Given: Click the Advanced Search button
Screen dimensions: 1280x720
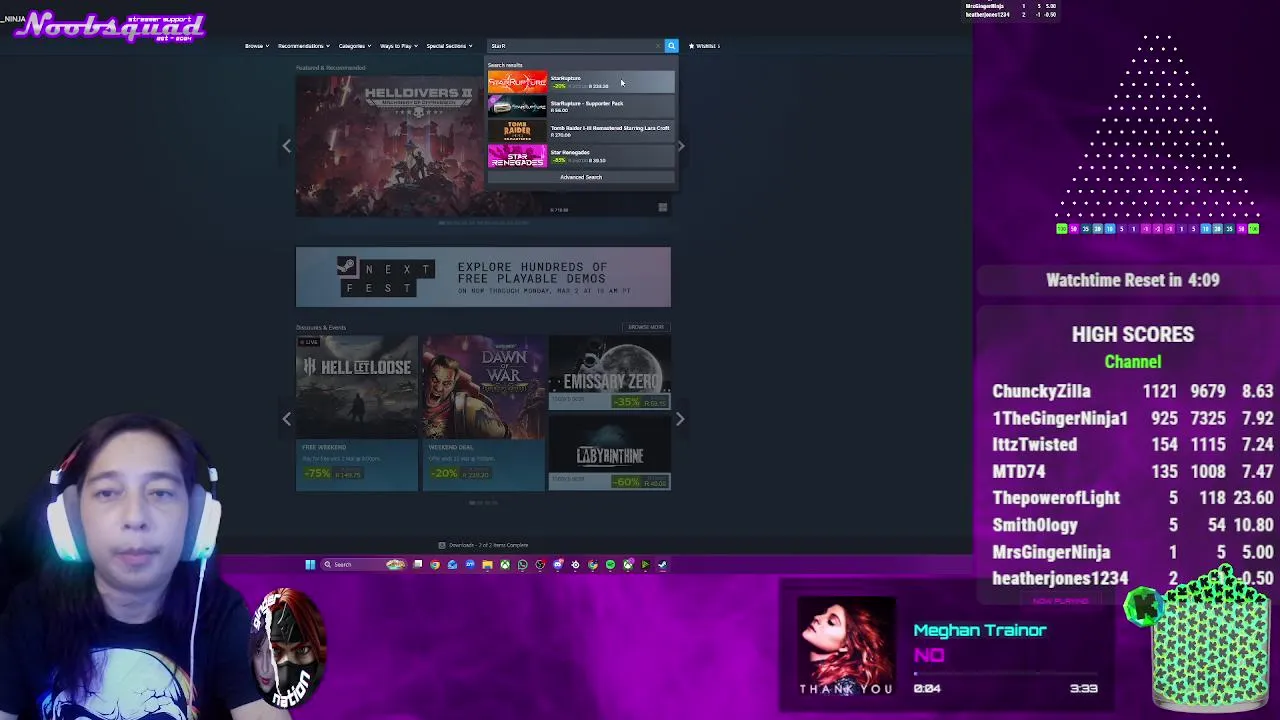Looking at the screenshot, I should pyautogui.click(x=581, y=177).
